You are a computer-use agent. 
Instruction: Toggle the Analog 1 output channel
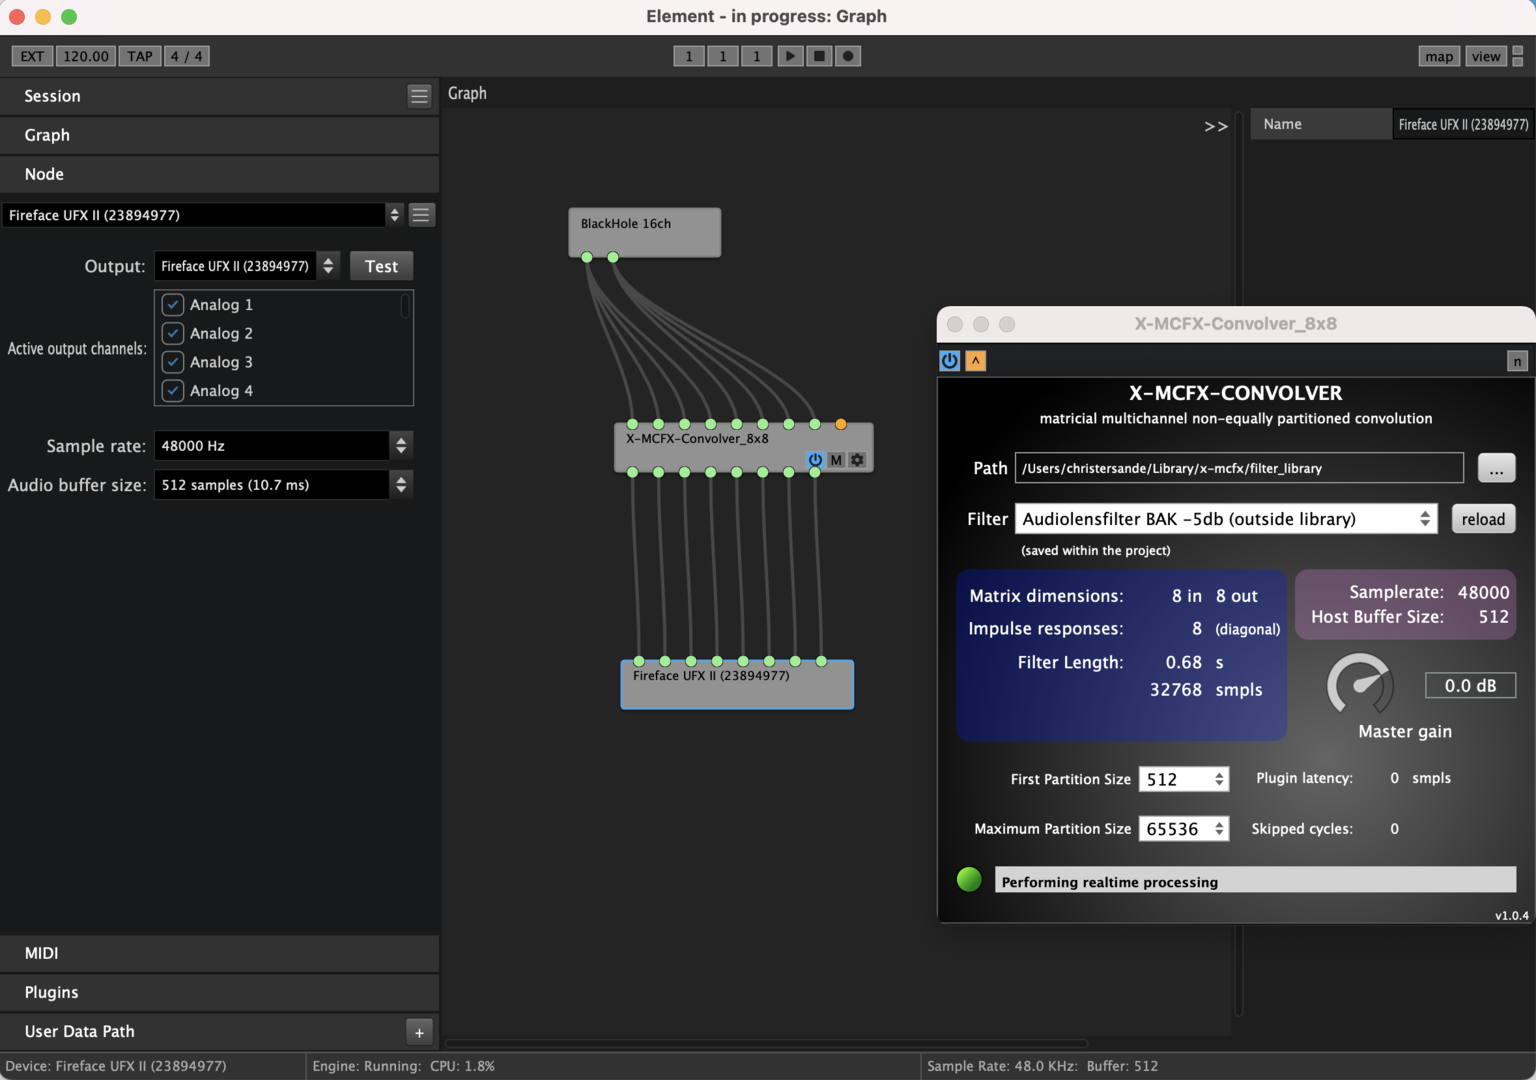tap(173, 305)
